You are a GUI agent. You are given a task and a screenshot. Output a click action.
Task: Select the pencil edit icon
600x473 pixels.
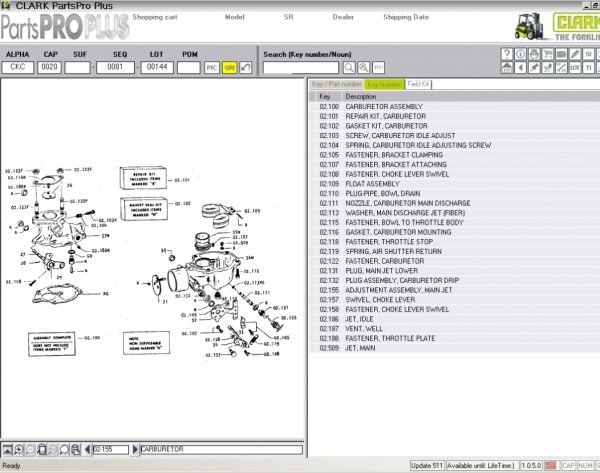click(575, 54)
